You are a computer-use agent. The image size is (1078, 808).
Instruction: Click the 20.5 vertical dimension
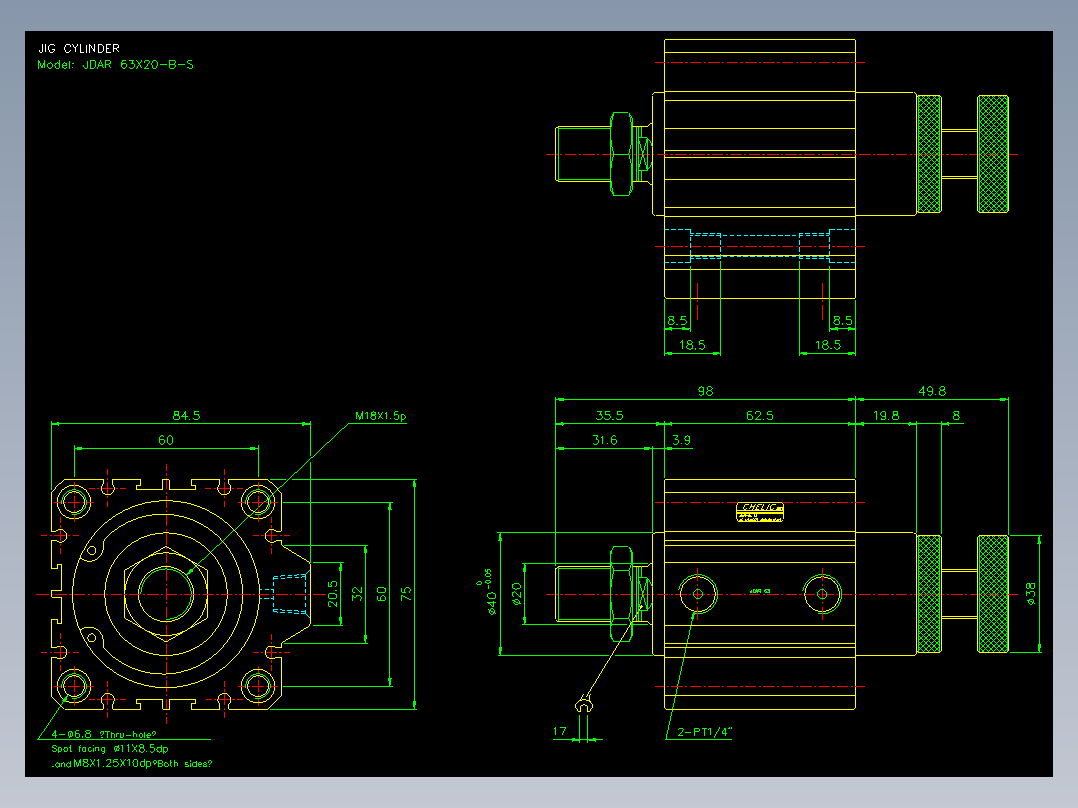point(333,593)
